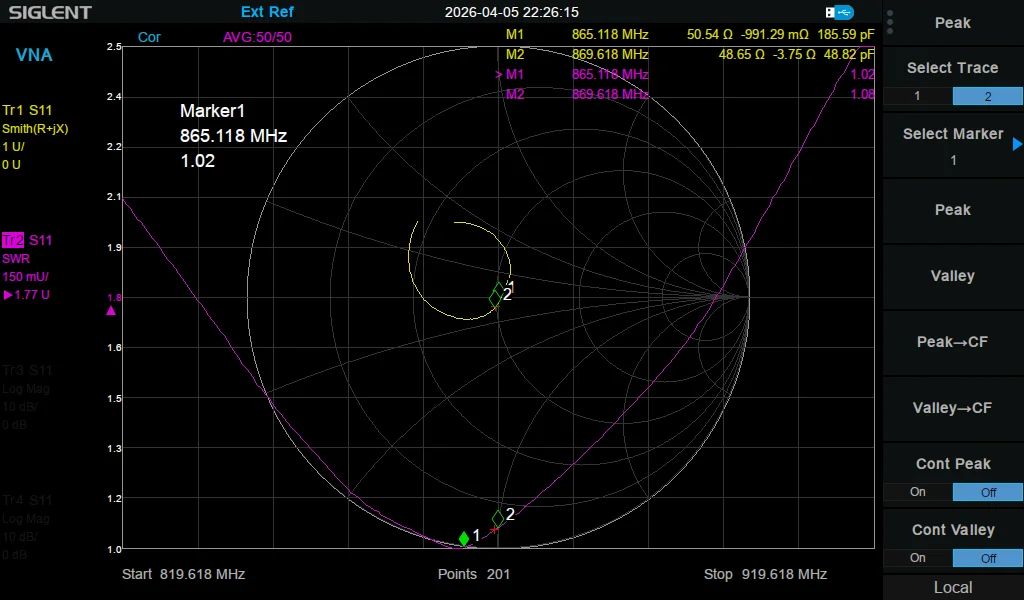
Task: Select the highlighted Tr2 S11 SWR trace label
Action: 27,240
